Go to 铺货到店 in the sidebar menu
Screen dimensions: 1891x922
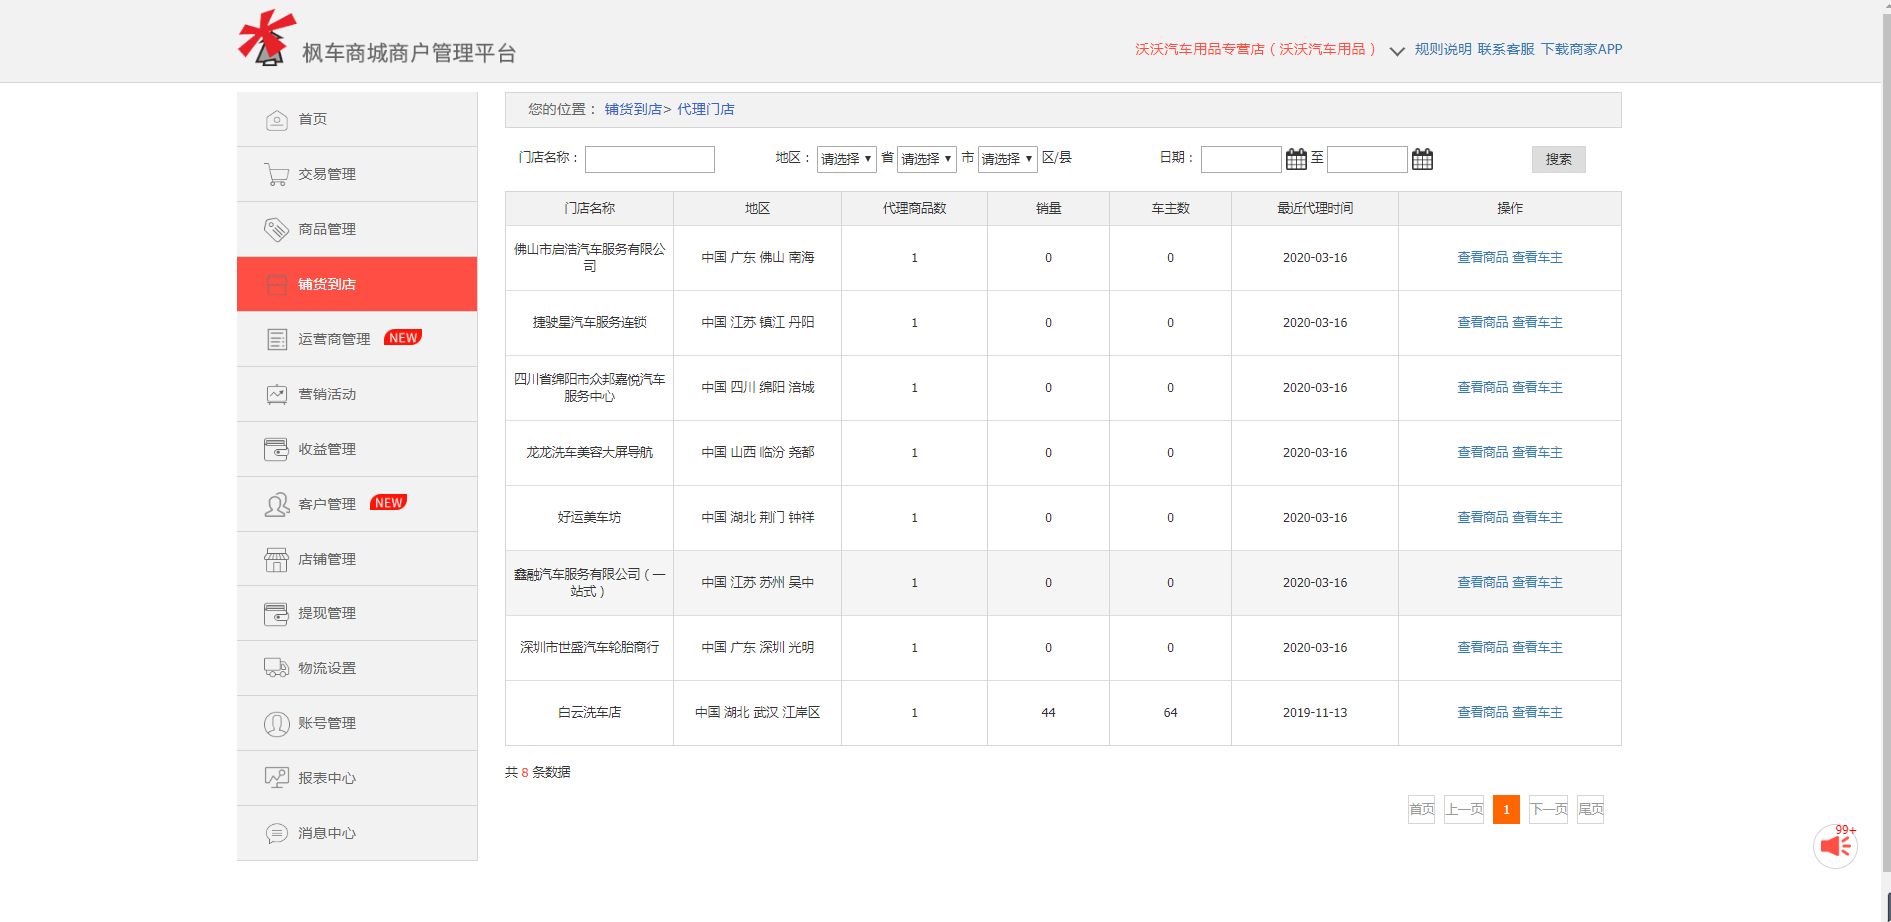click(x=325, y=283)
